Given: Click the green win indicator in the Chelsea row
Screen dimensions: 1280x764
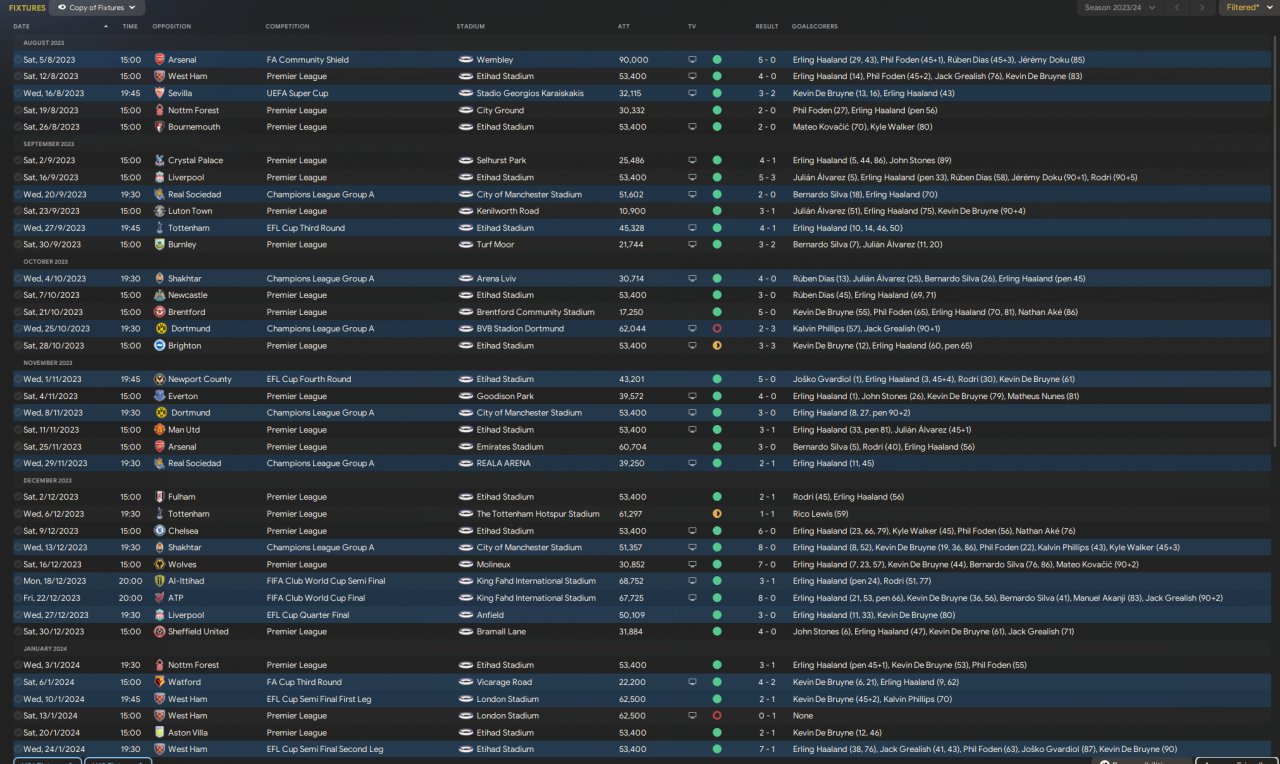Looking at the screenshot, I should [x=717, y=531].
